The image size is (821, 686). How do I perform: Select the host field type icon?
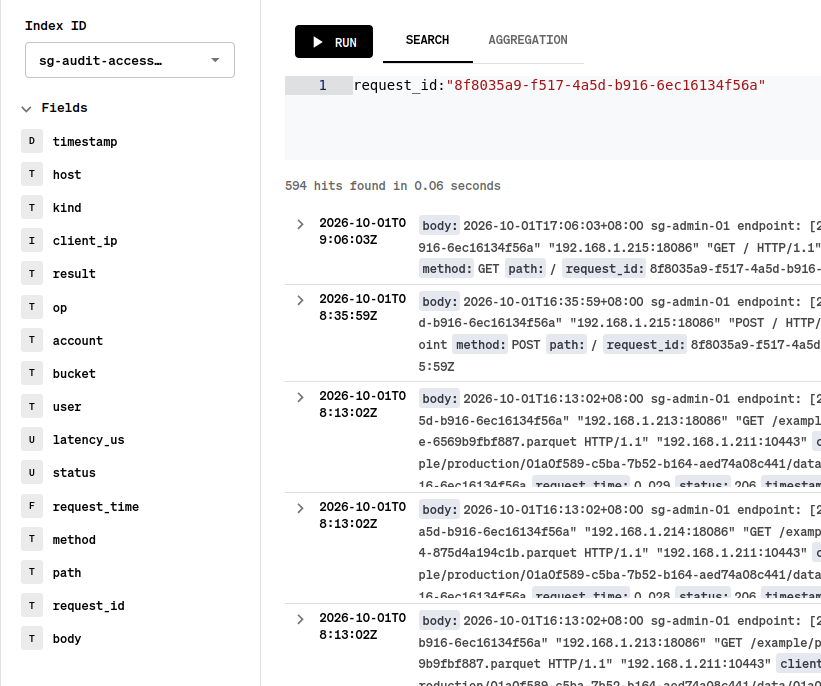click(32, 174)
